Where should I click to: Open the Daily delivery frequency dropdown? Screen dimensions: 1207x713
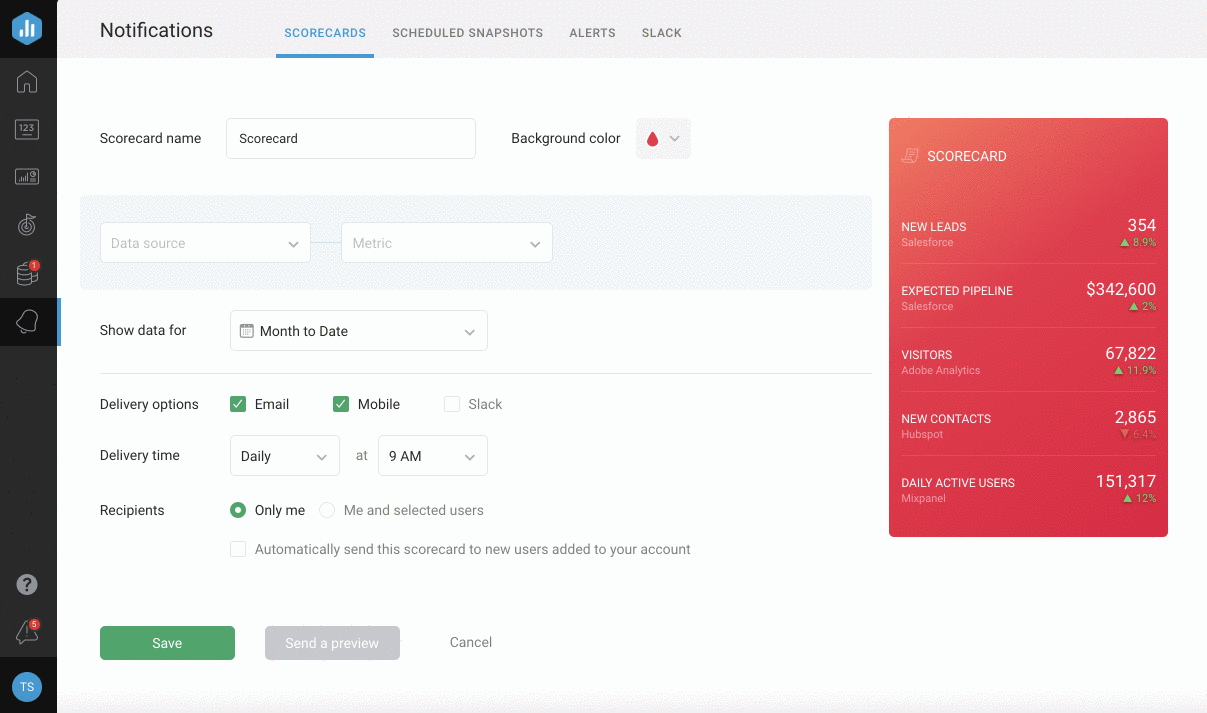click(285, 456)
